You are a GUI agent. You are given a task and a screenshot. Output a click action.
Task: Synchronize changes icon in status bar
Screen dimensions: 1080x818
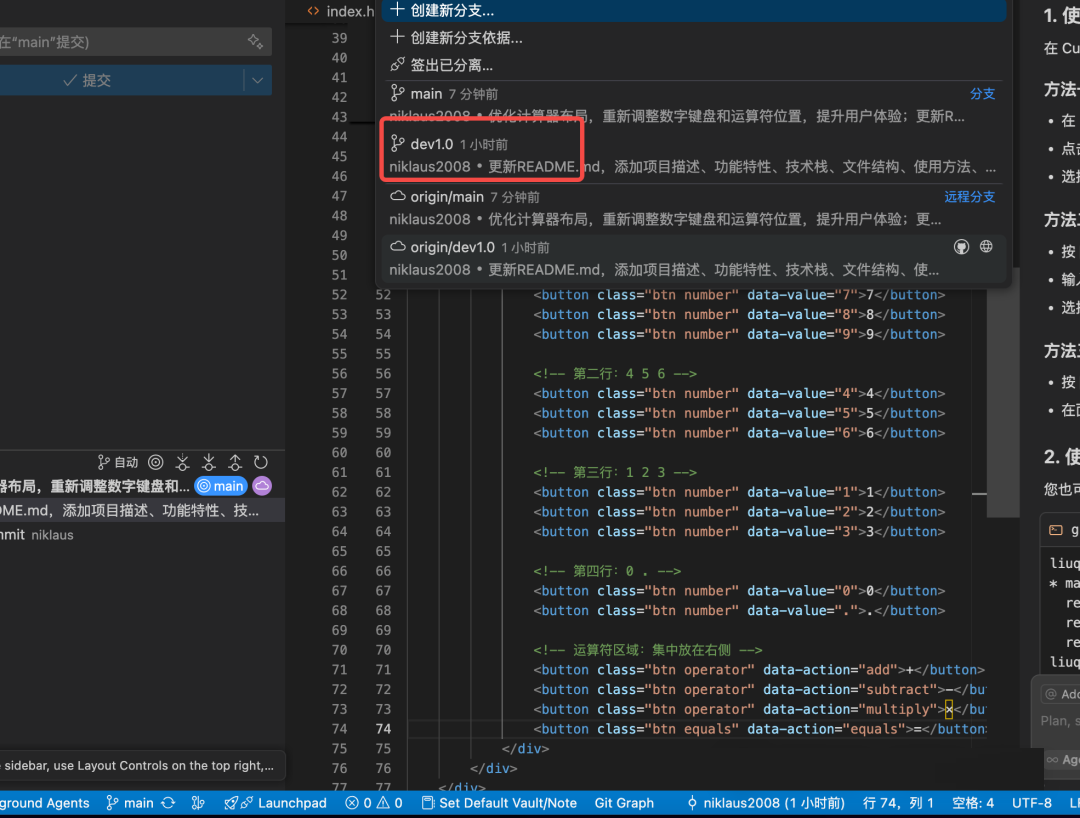(168, 803)
